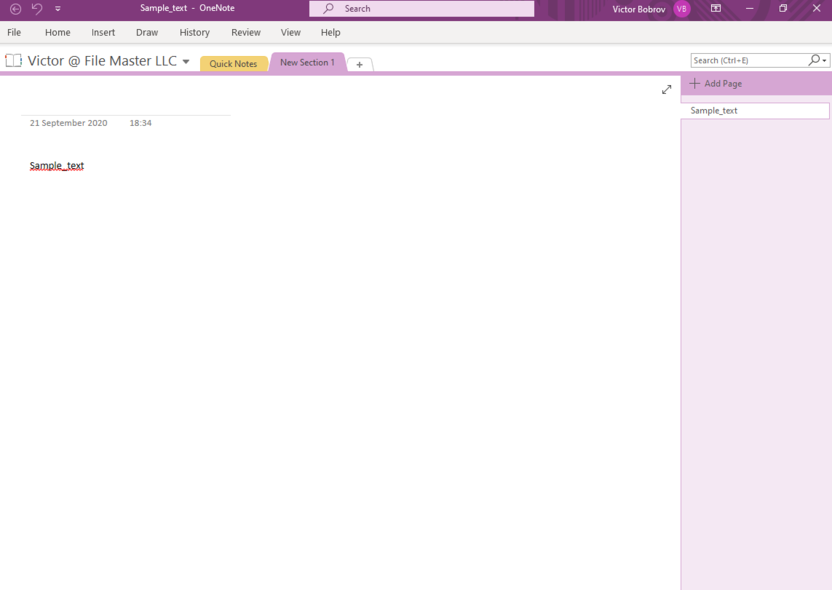Screen dimensions: 832x590
Task: Select the New Section 1 tab
Action: click(307, 63)
